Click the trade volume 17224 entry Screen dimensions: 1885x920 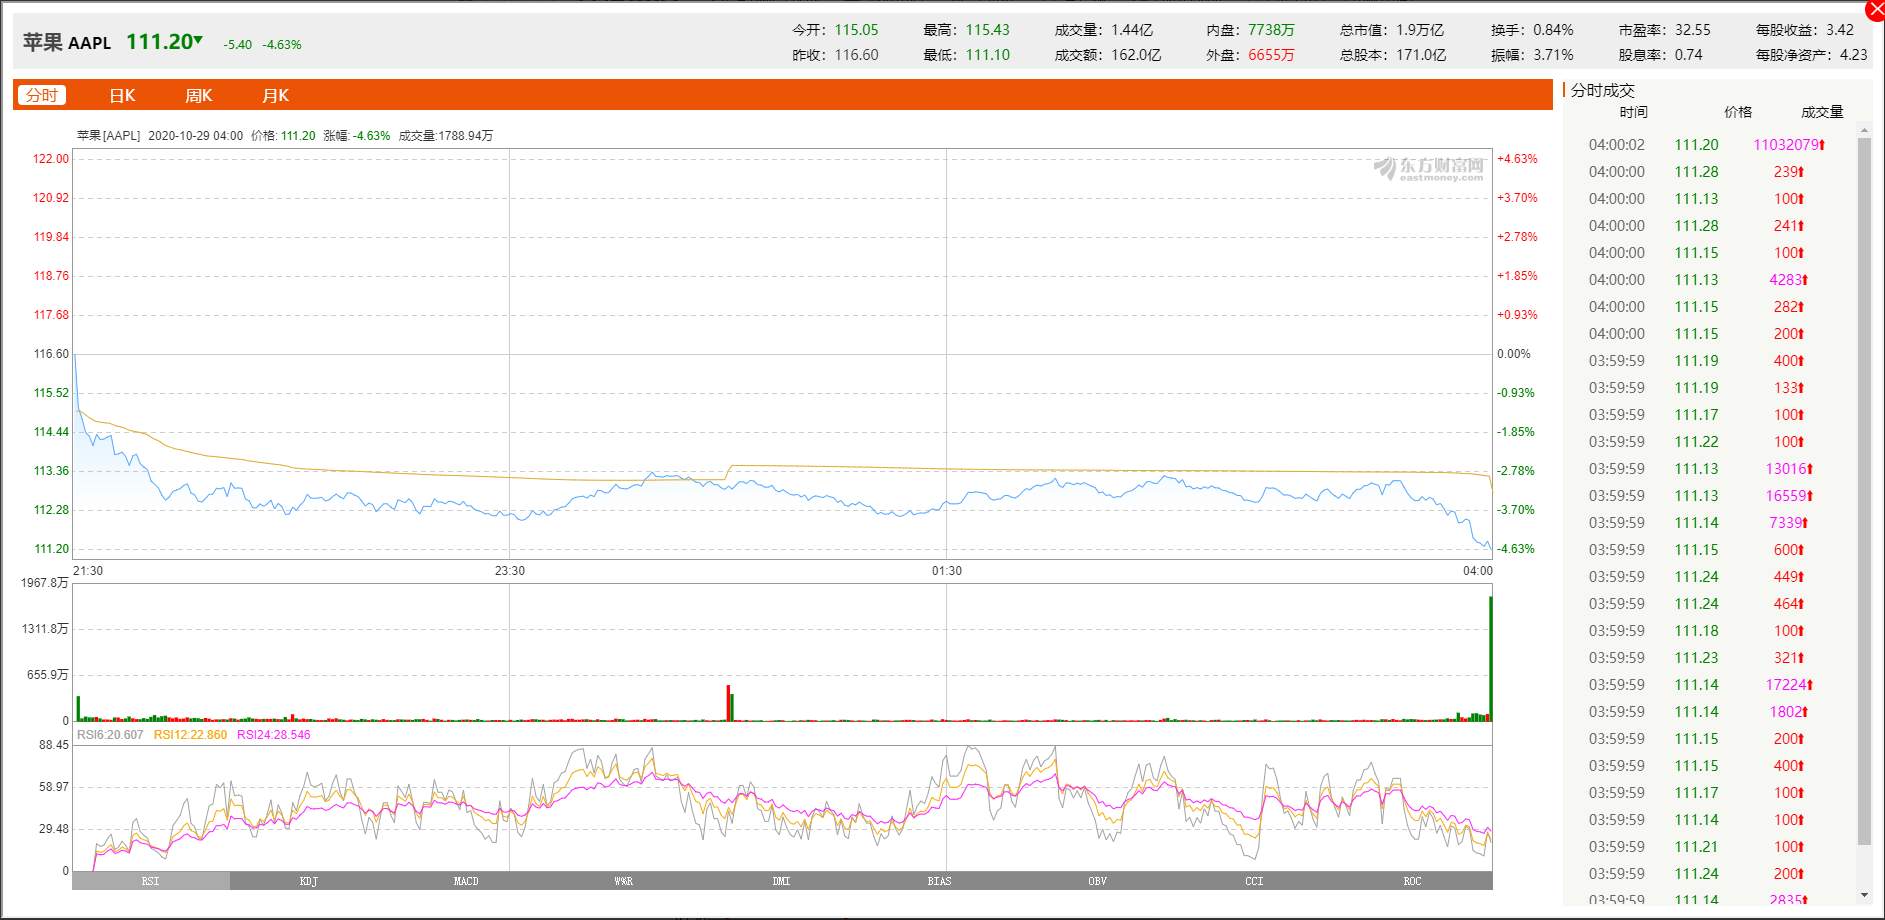[1788, 685]
